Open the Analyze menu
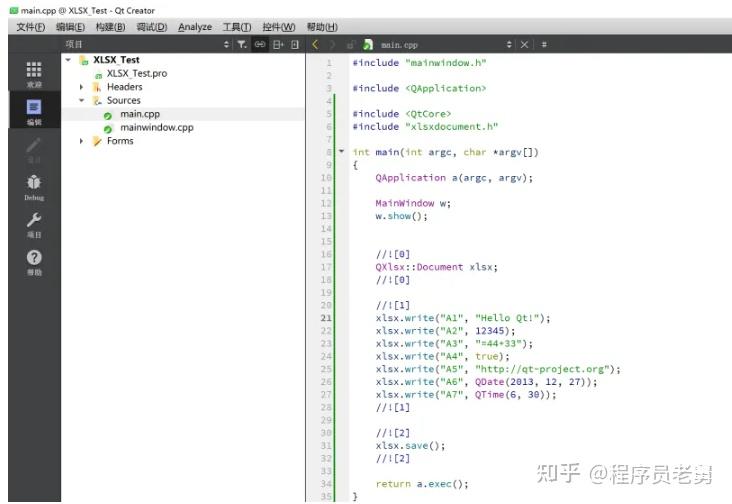The width and height of the screenshot is (732, 504). click(195, 27)
